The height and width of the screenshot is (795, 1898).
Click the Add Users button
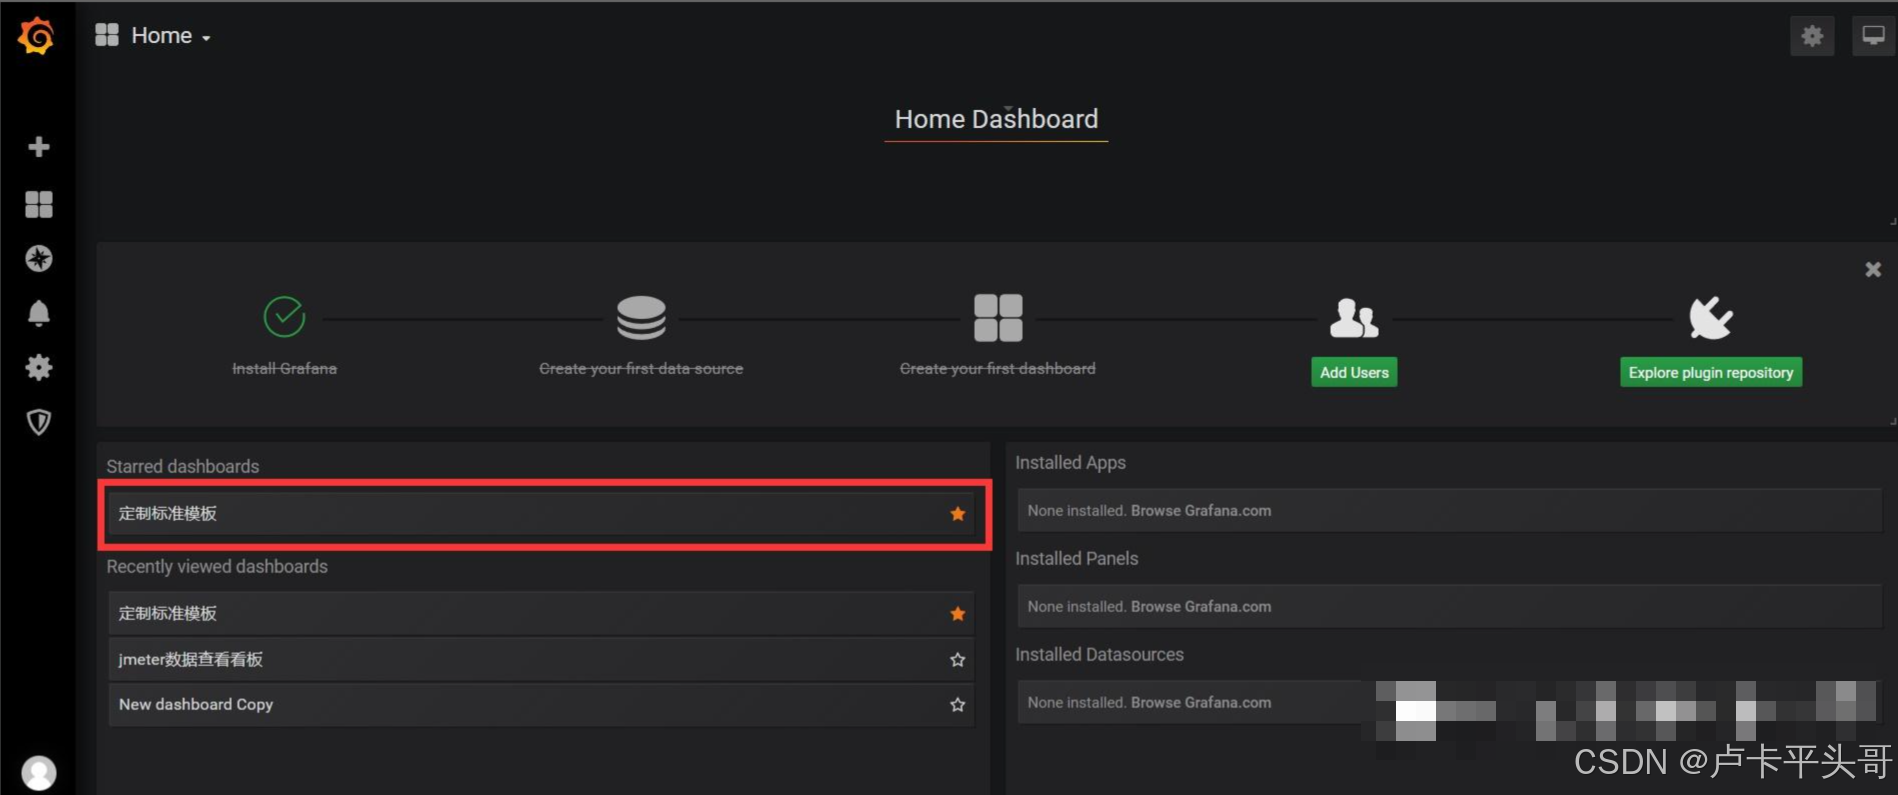point(1354,372)
